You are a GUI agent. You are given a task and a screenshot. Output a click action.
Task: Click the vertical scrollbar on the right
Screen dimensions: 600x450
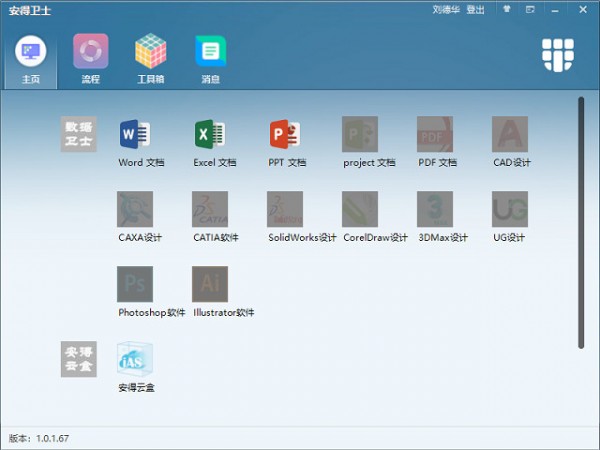coord(581,208)
